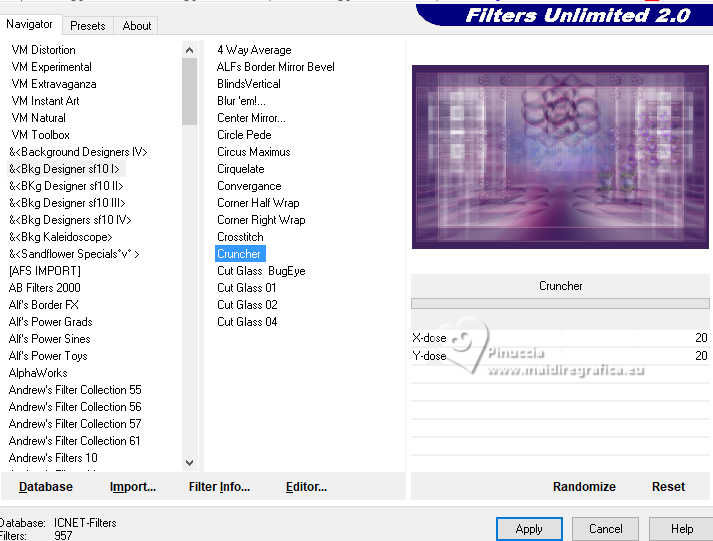Select &<Bkg Designer sf10 III> category
Image resolution: width=713 pixels, height=541 pixels.
pos(67,203)
